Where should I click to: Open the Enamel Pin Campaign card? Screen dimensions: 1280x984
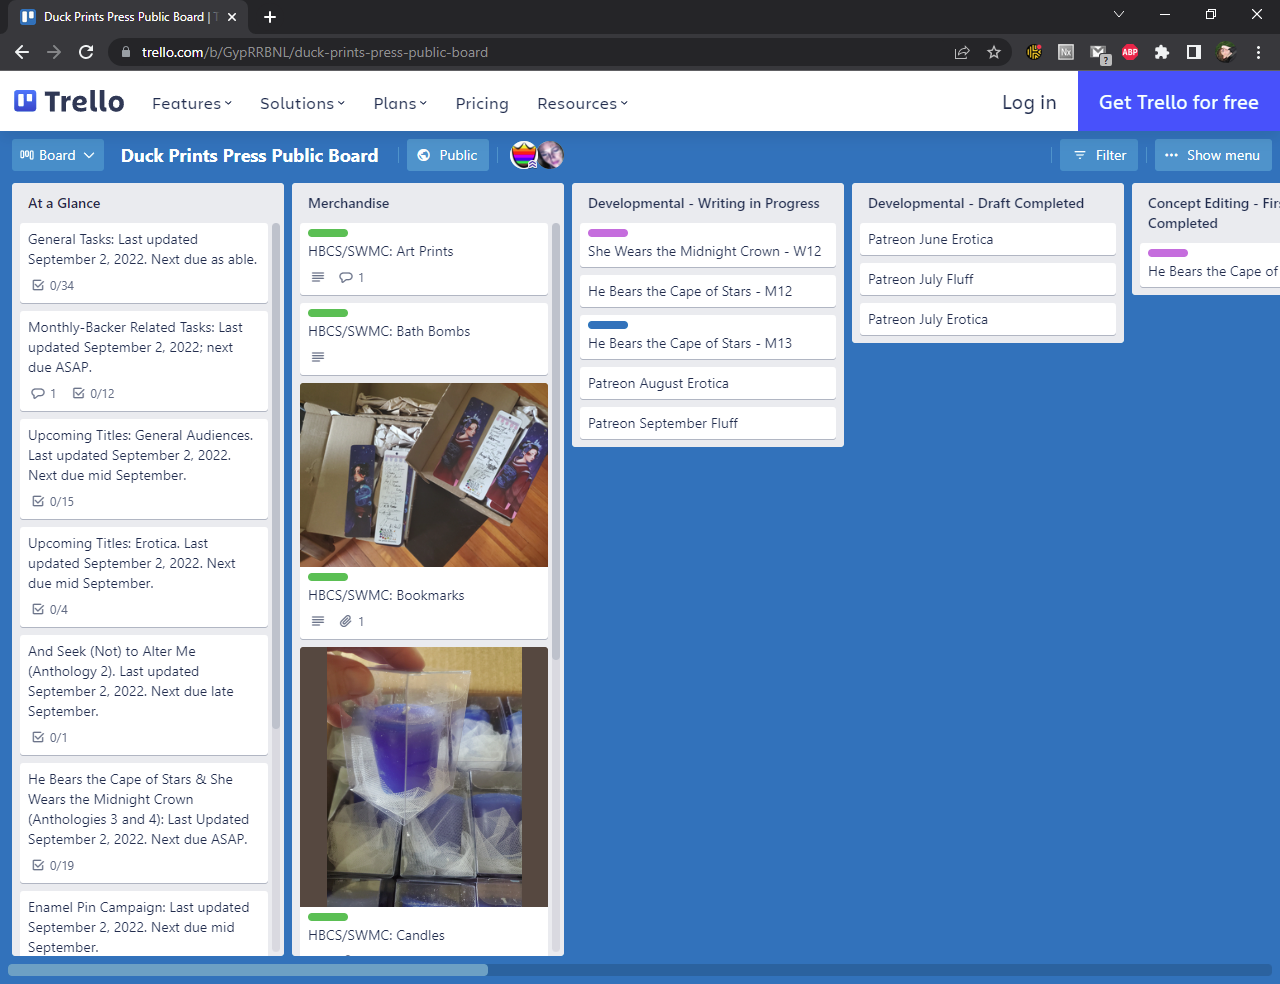tap(144, 925)
